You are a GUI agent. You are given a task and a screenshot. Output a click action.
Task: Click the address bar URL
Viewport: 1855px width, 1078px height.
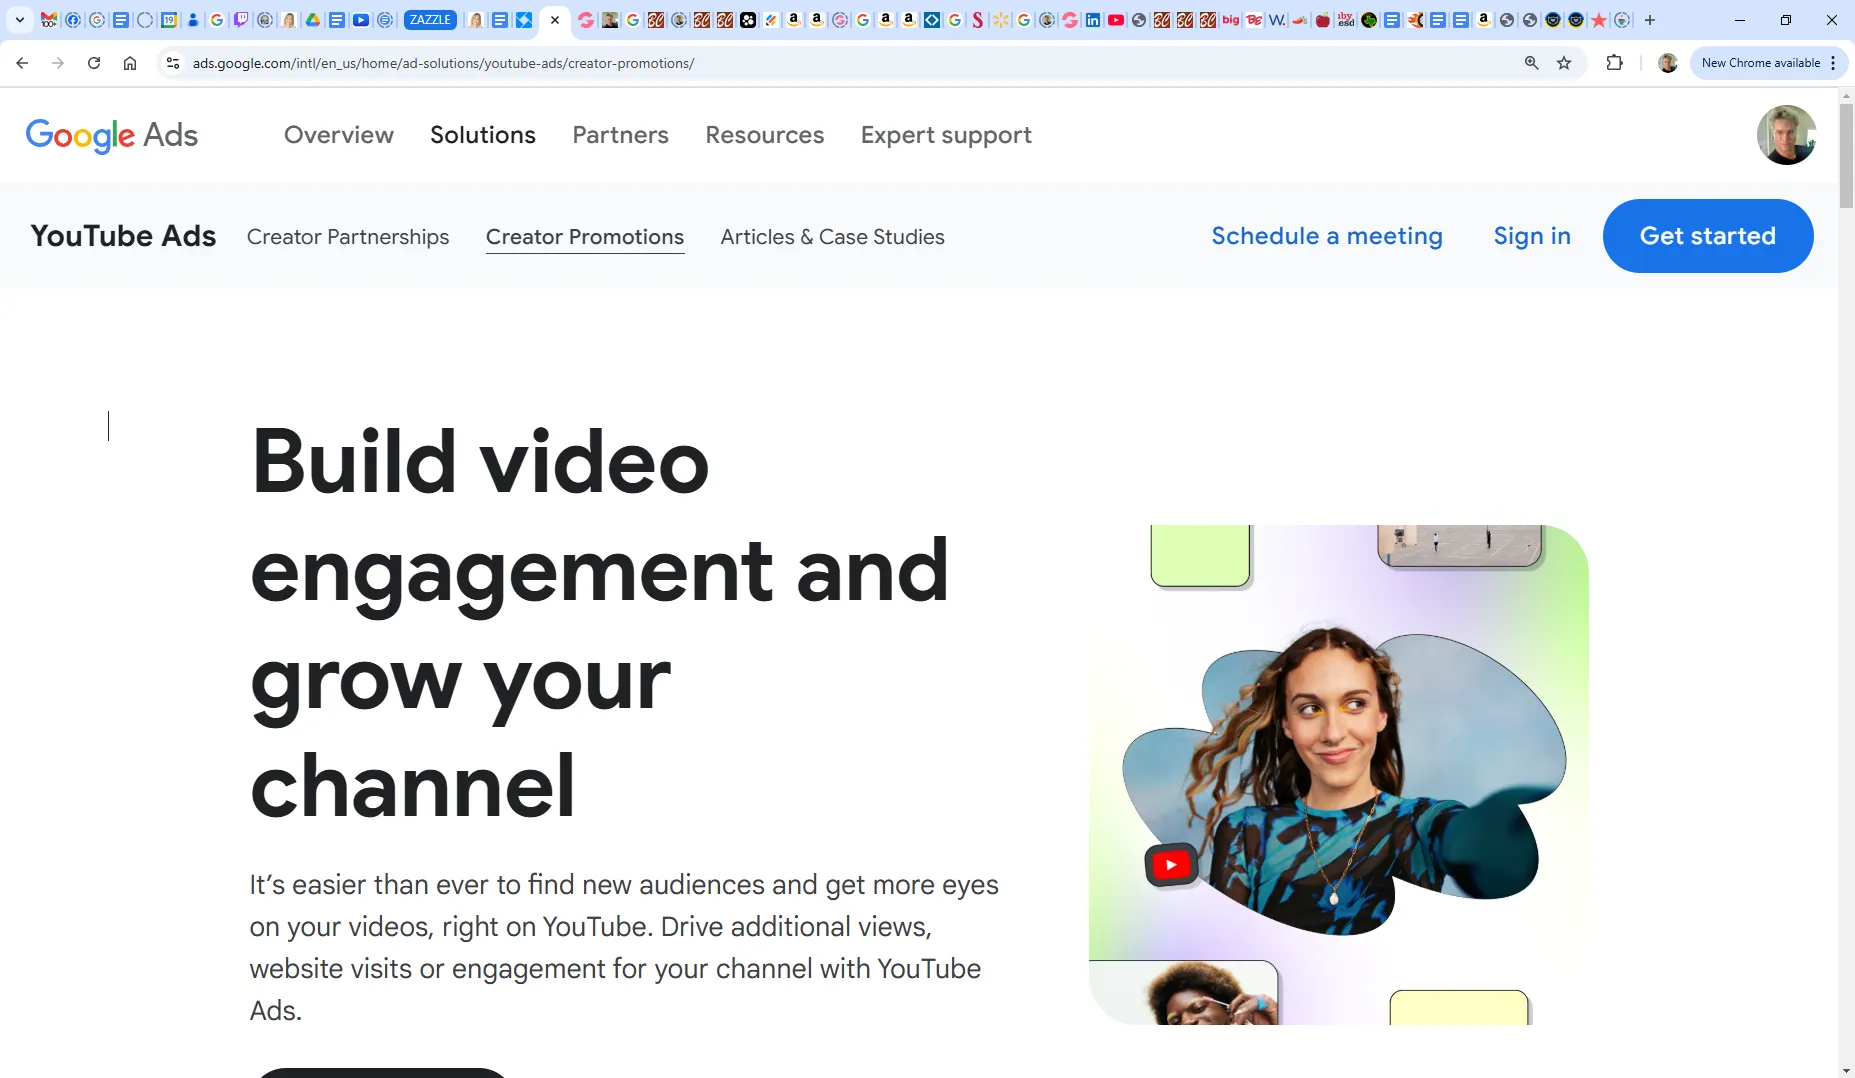(x=443, y=63)
